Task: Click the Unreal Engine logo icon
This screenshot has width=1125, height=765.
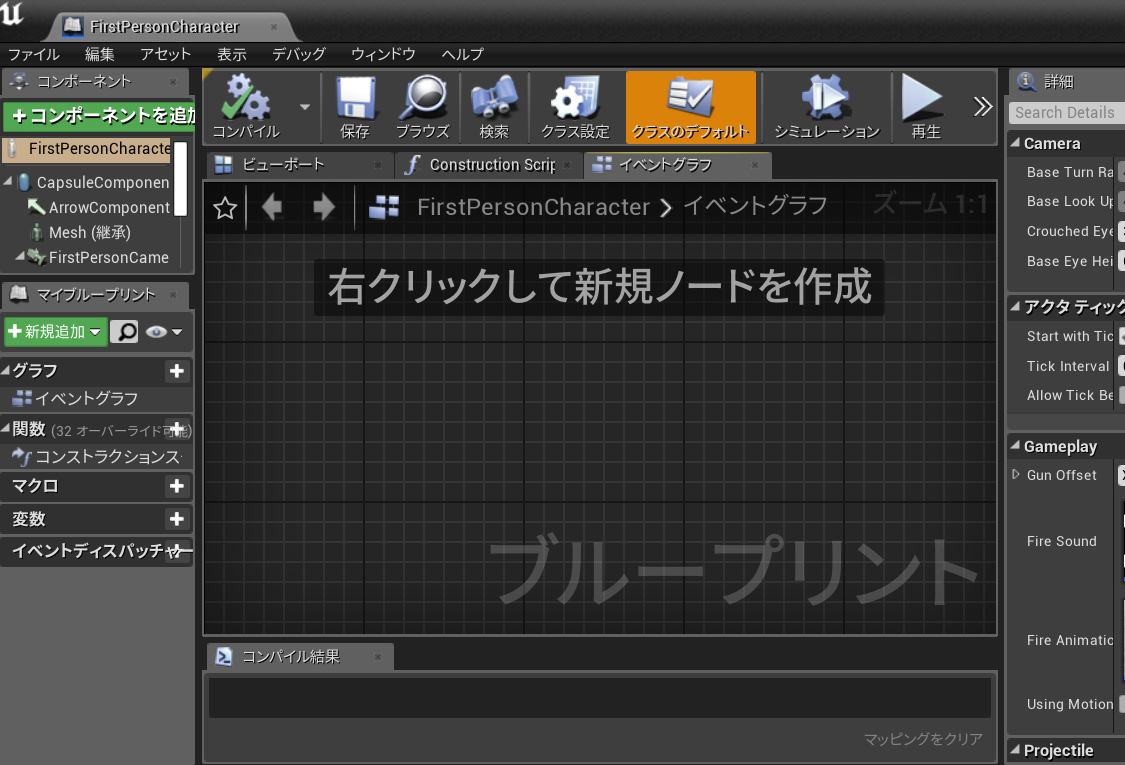Action: tap(12, 14)
